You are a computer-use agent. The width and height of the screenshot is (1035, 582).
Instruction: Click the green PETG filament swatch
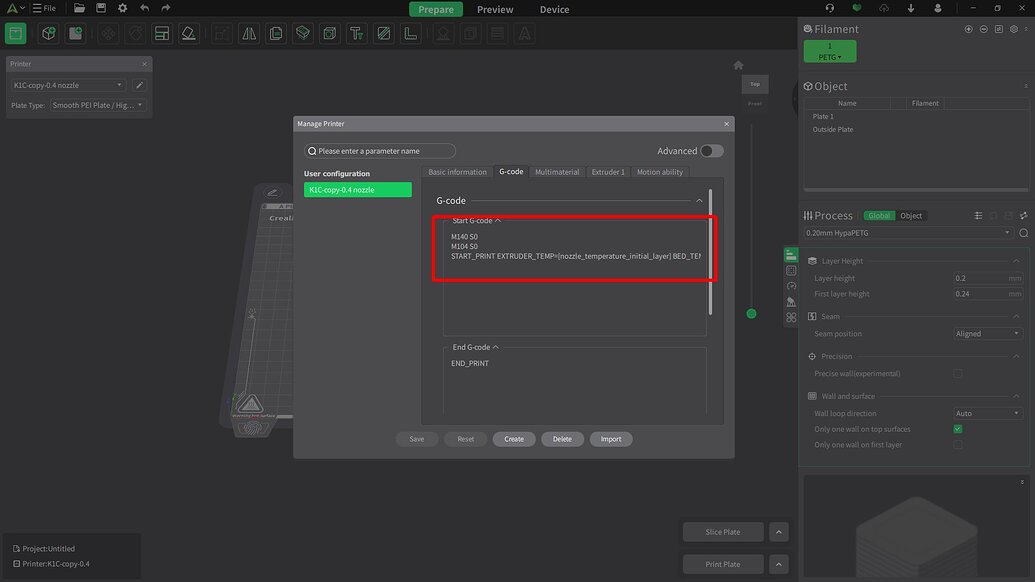coord(829,51)
